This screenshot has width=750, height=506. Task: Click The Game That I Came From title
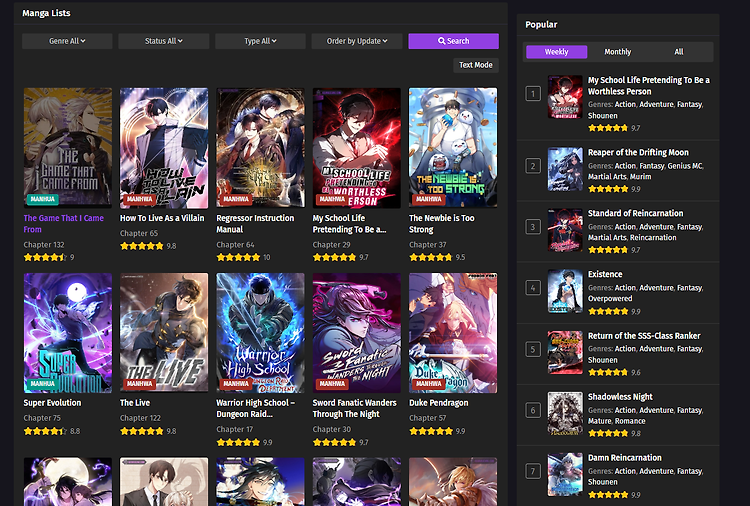64,224
